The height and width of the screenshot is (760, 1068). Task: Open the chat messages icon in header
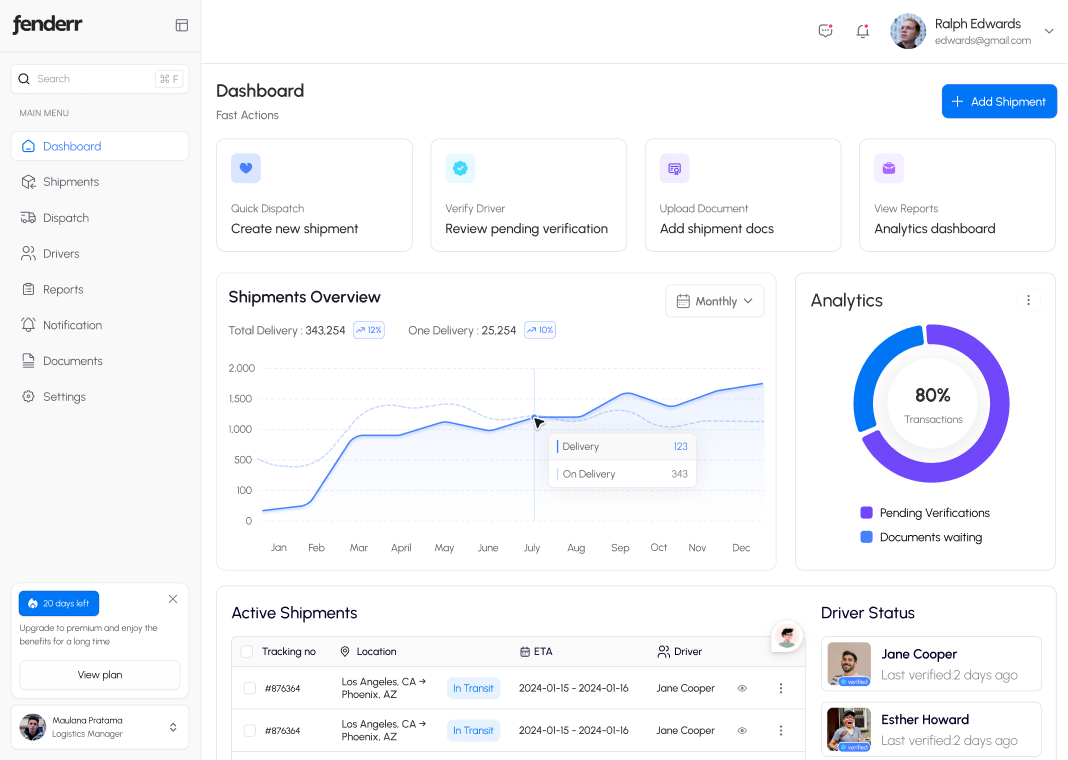pos(825,31)
